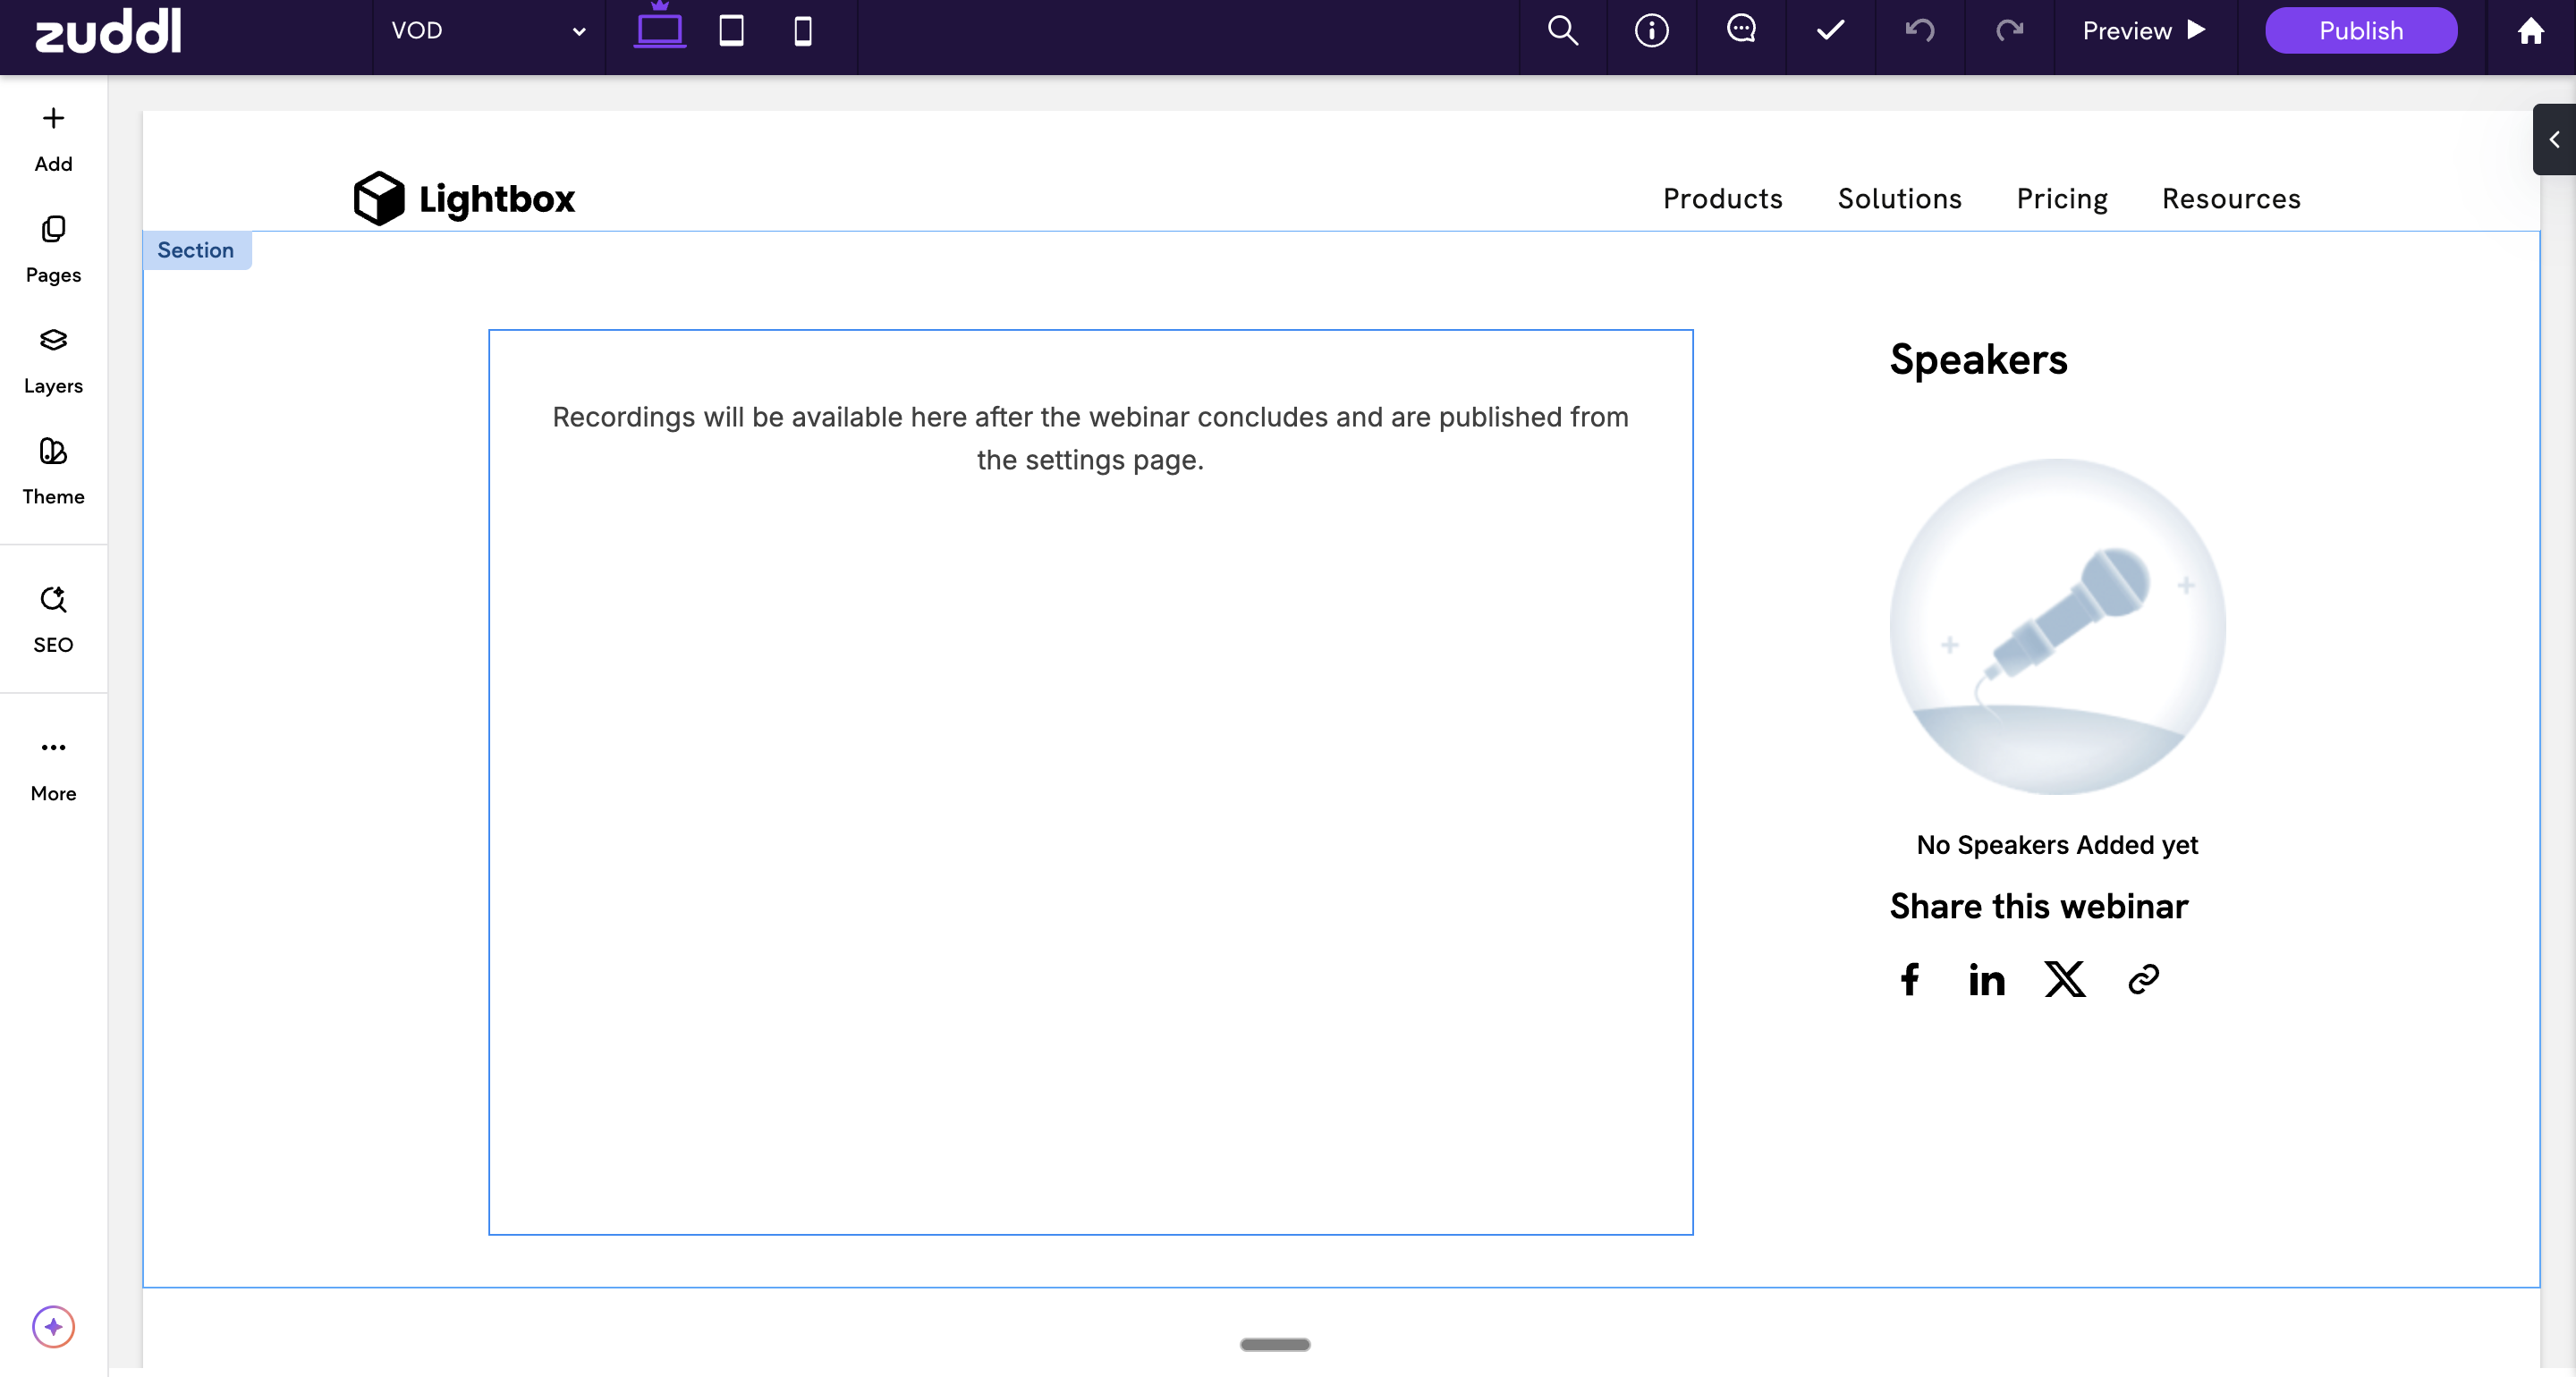Viewport: 2576px width, 1377px height.
Task: Click the gray drag handle at bottom
Action: tap(1275, 1344)
